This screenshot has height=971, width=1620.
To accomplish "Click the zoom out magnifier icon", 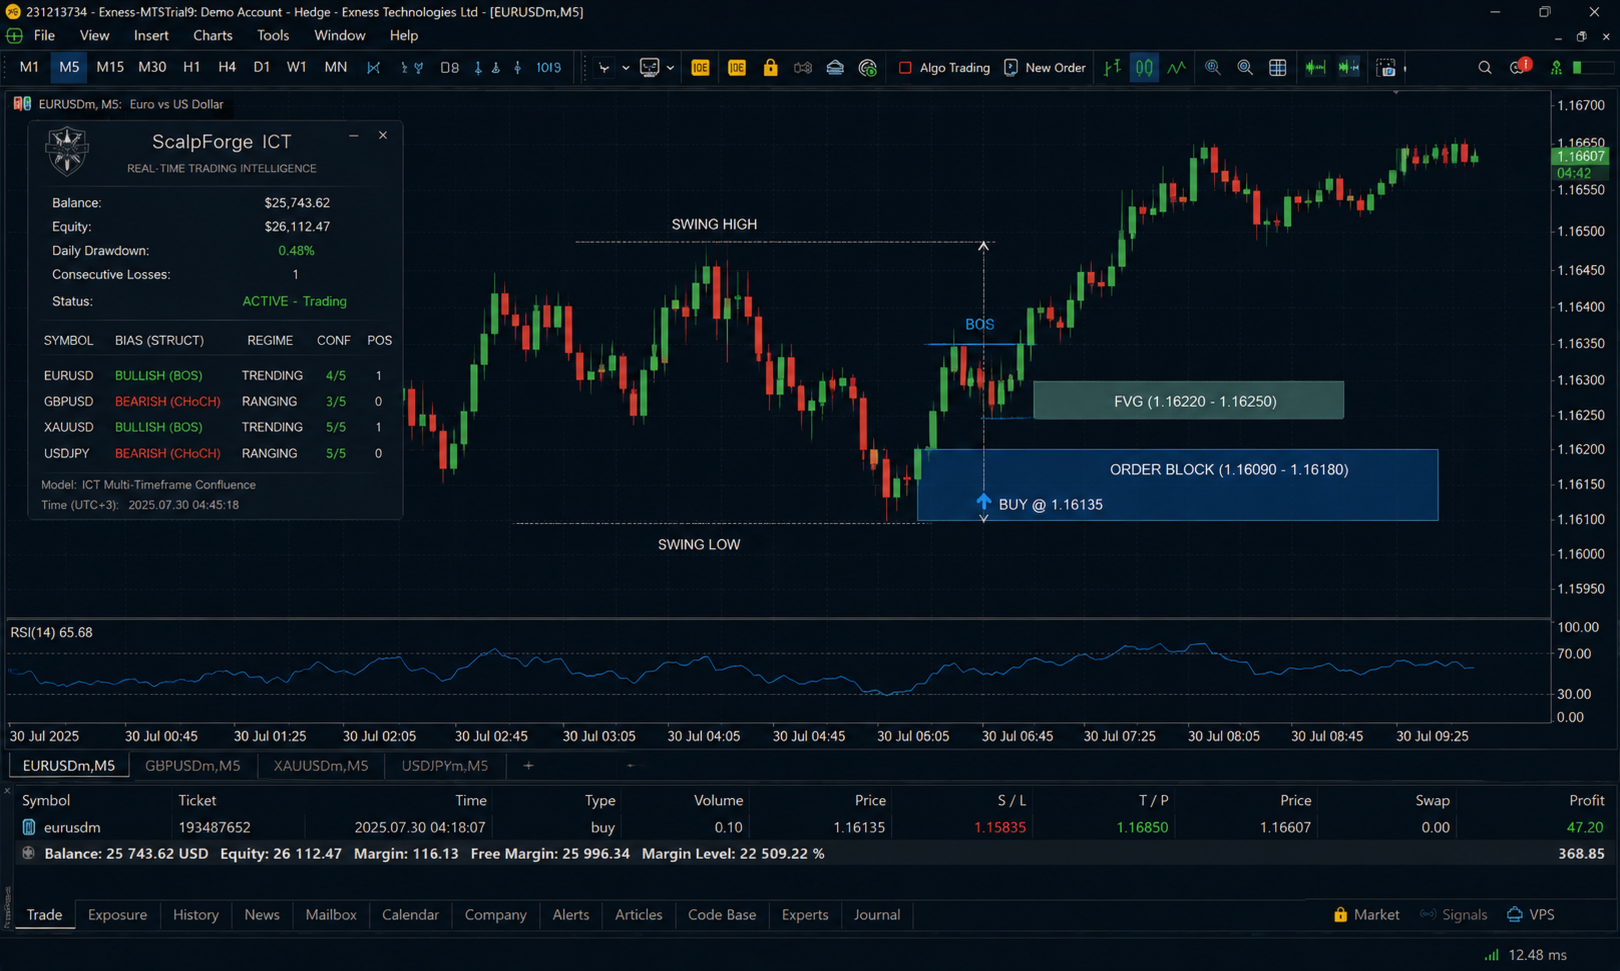I will point(1245,68).
